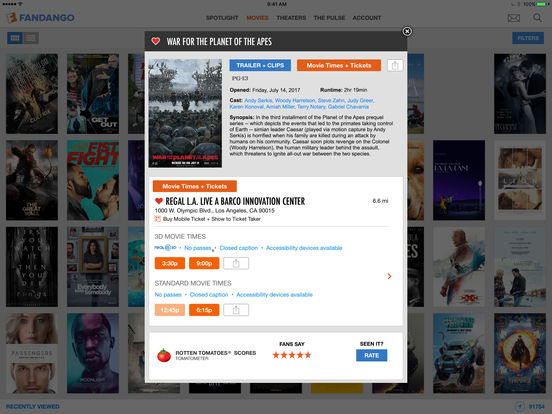Play Trailer + Clips
Screen dimensions: 552x414
(260, 65)
